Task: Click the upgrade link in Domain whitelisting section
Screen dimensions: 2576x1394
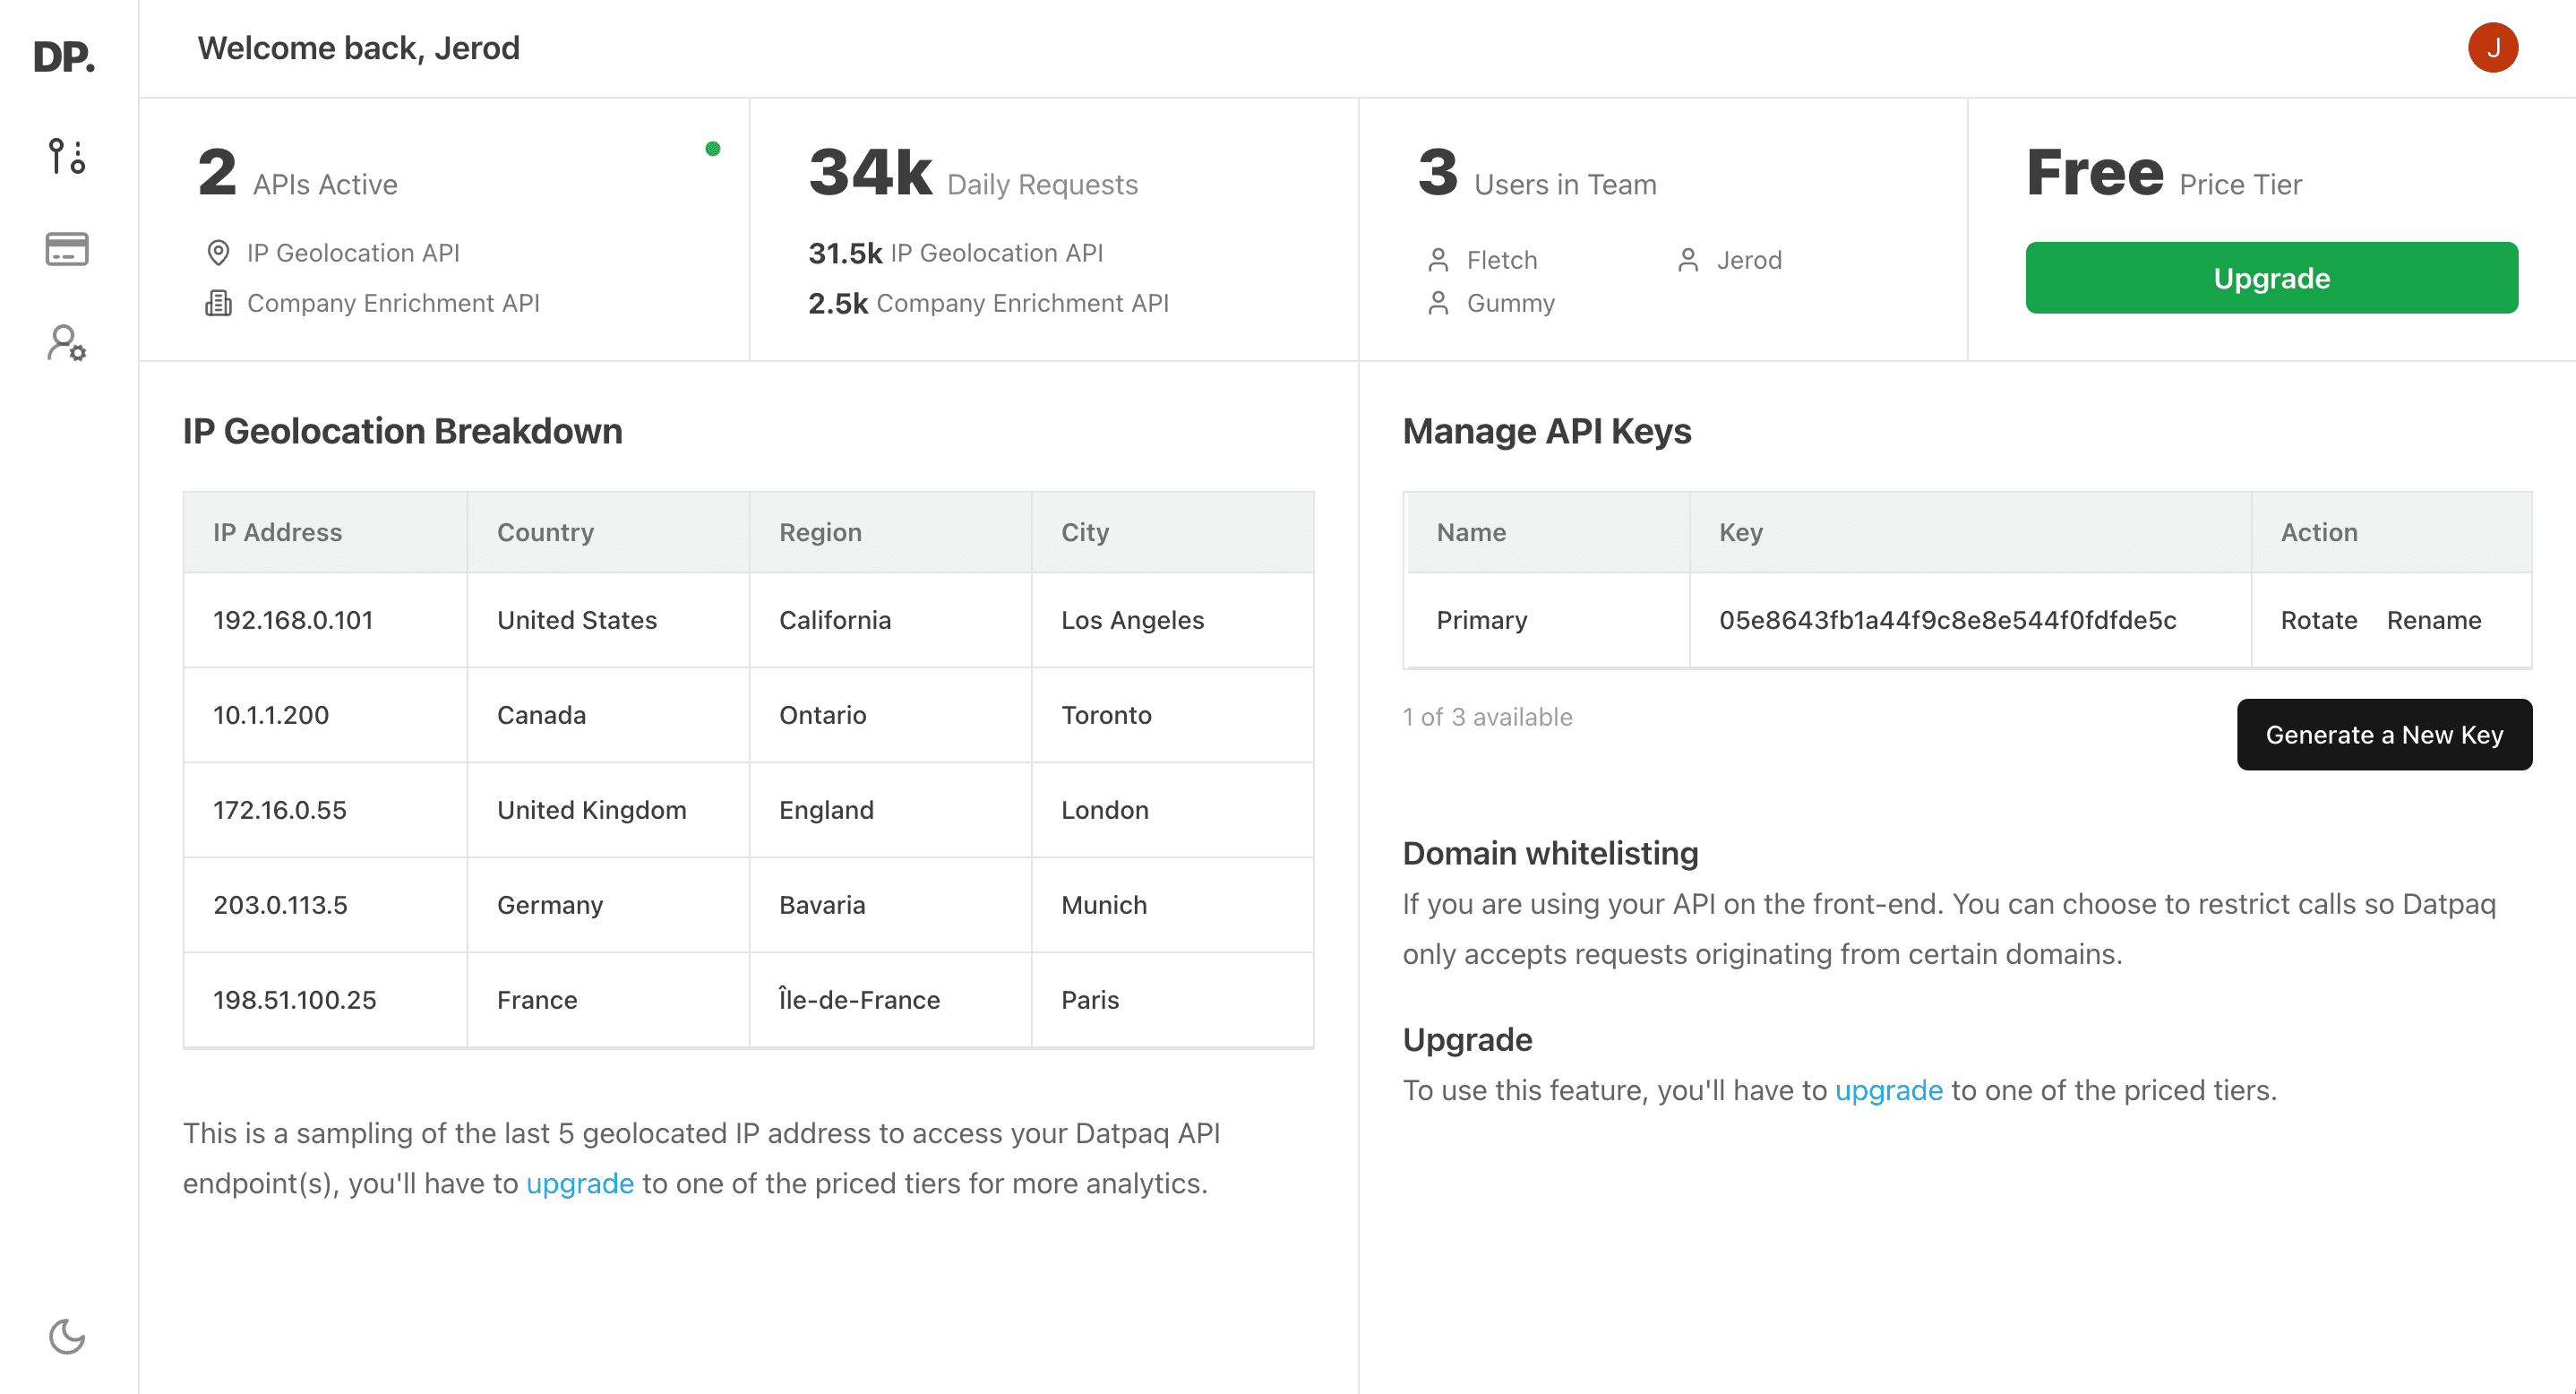Action: click(1888, 1090)
